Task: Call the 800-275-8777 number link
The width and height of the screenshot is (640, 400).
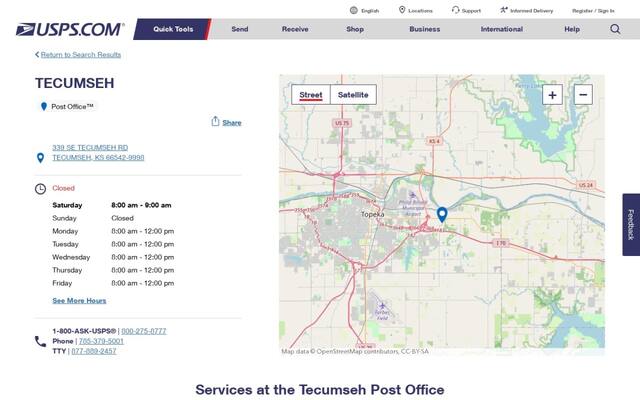Action: coord(144,331)
